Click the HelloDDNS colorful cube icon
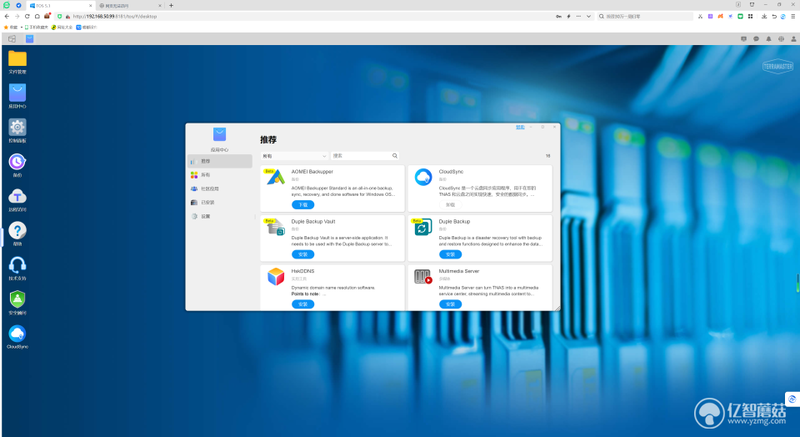 coord(276,276)
